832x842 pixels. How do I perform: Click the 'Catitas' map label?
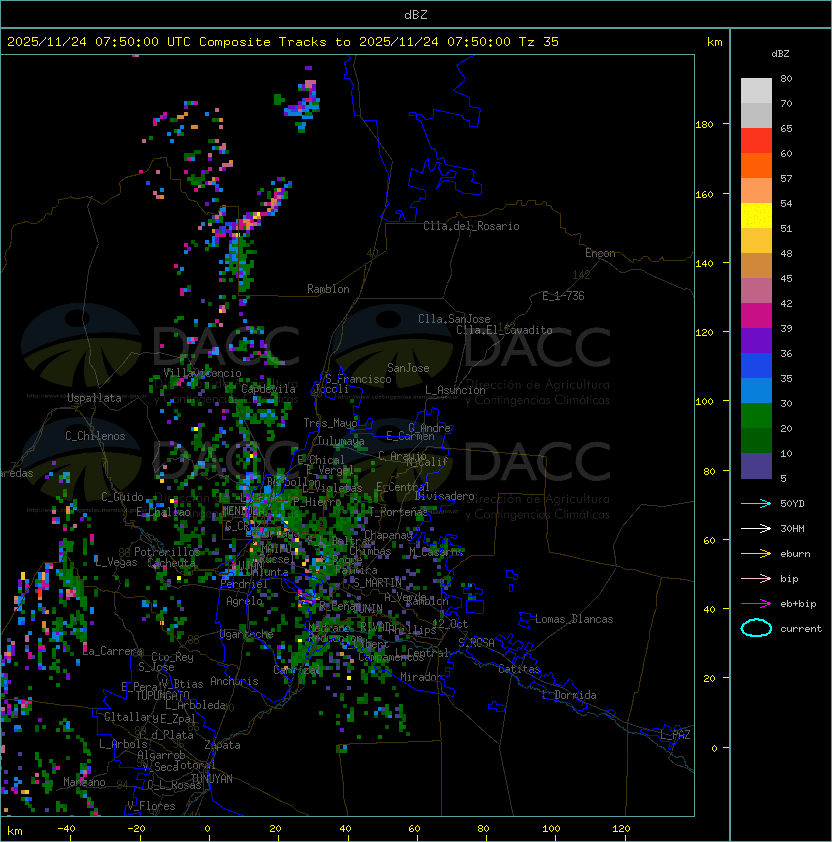519,669
